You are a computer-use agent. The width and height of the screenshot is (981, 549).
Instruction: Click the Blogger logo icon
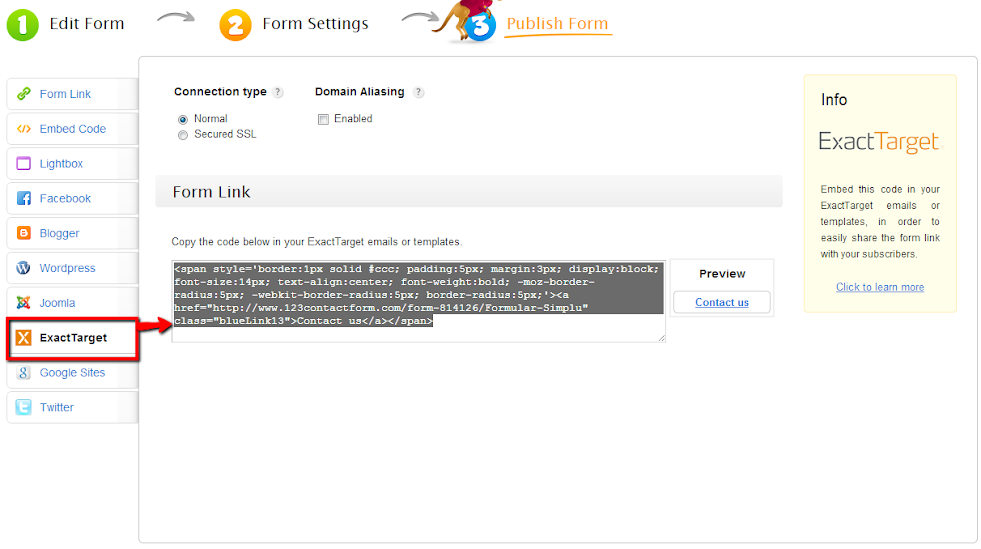pos(24,233)
